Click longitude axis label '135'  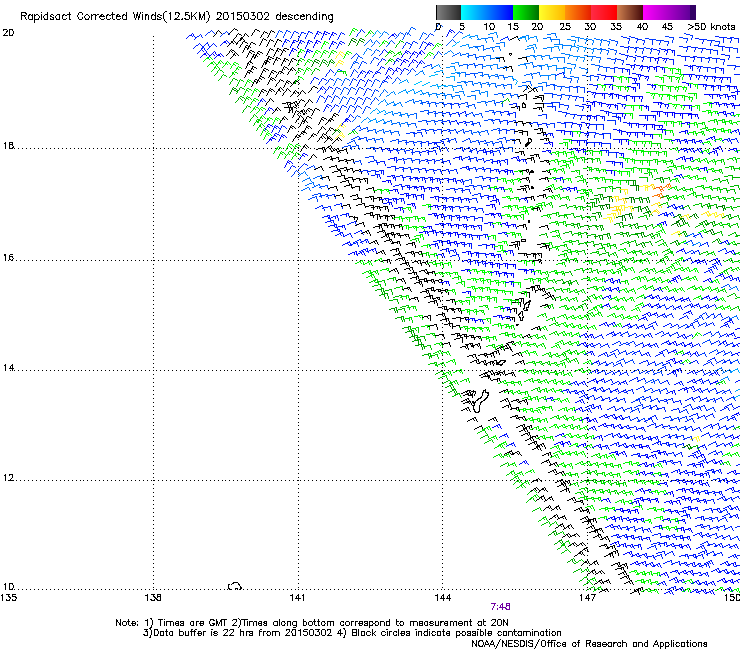coord(8,598)
